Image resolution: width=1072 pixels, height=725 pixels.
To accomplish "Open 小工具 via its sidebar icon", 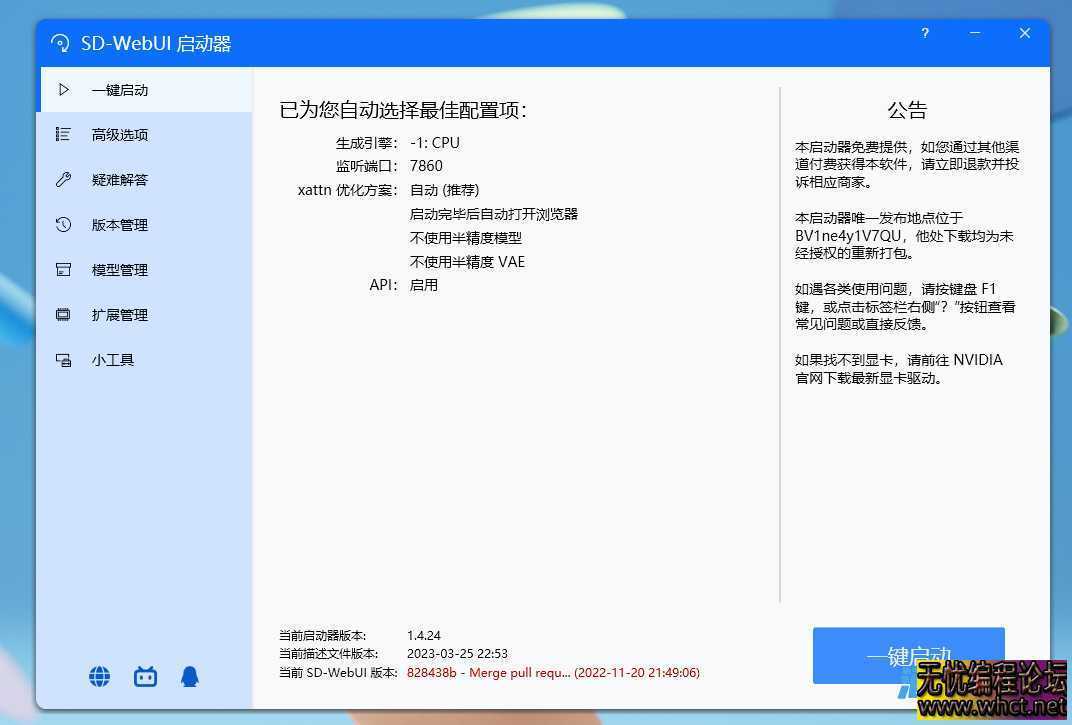I will pyautogui.click(x=63, y=360).
